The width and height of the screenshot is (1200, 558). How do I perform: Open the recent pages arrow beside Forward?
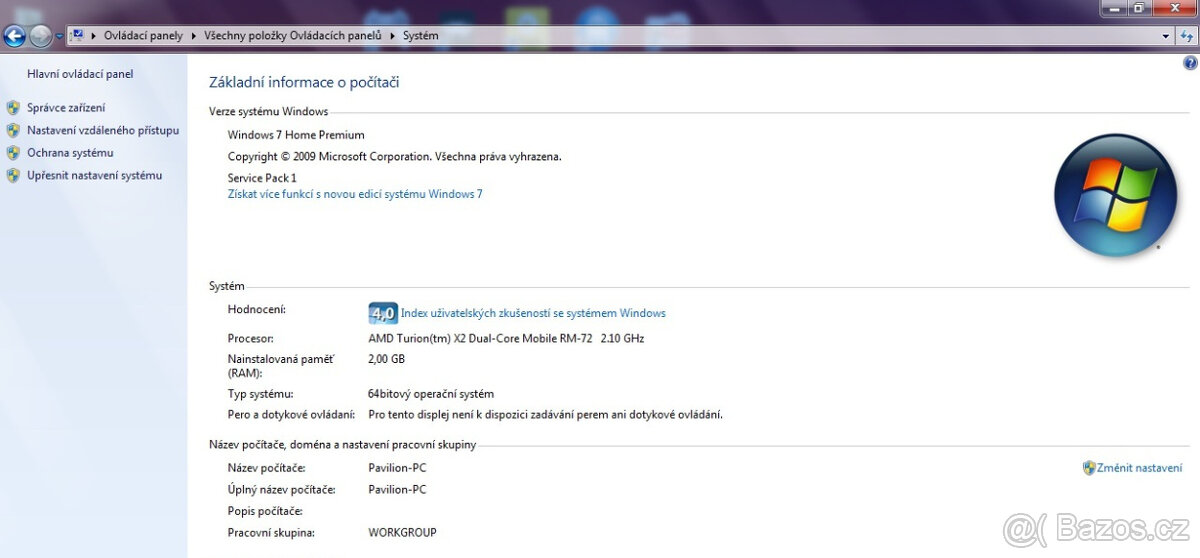tap(59, 37)
